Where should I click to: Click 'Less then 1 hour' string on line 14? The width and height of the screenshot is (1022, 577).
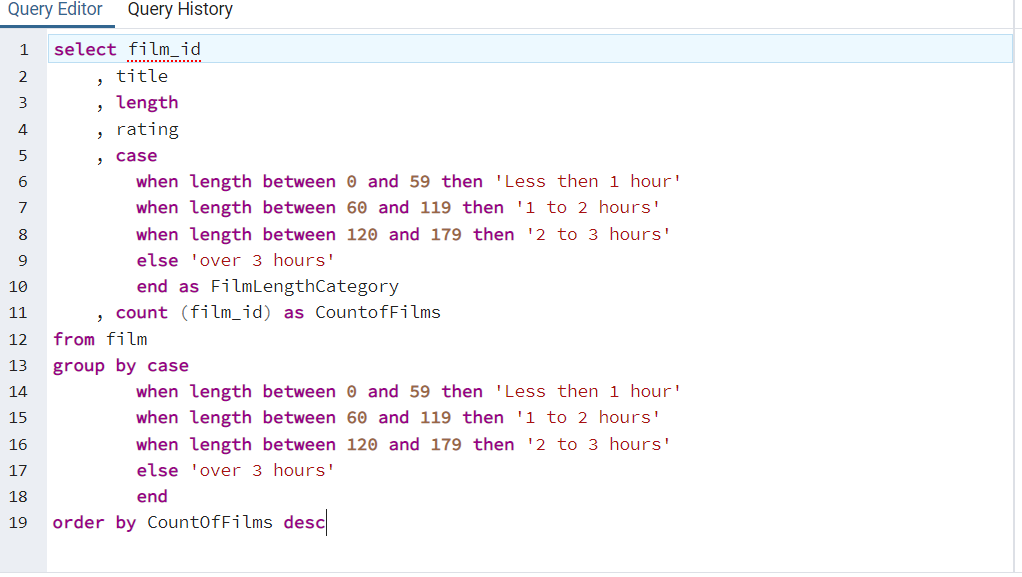(x=588, y=391)
